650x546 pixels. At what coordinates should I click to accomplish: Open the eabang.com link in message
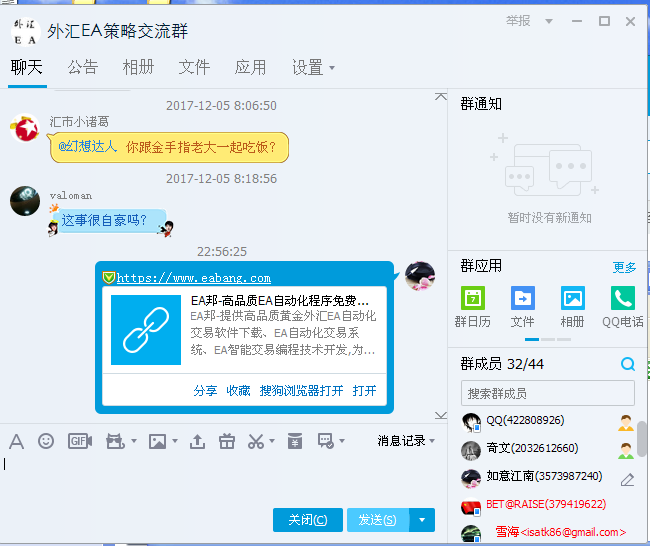tap(193, 278)
